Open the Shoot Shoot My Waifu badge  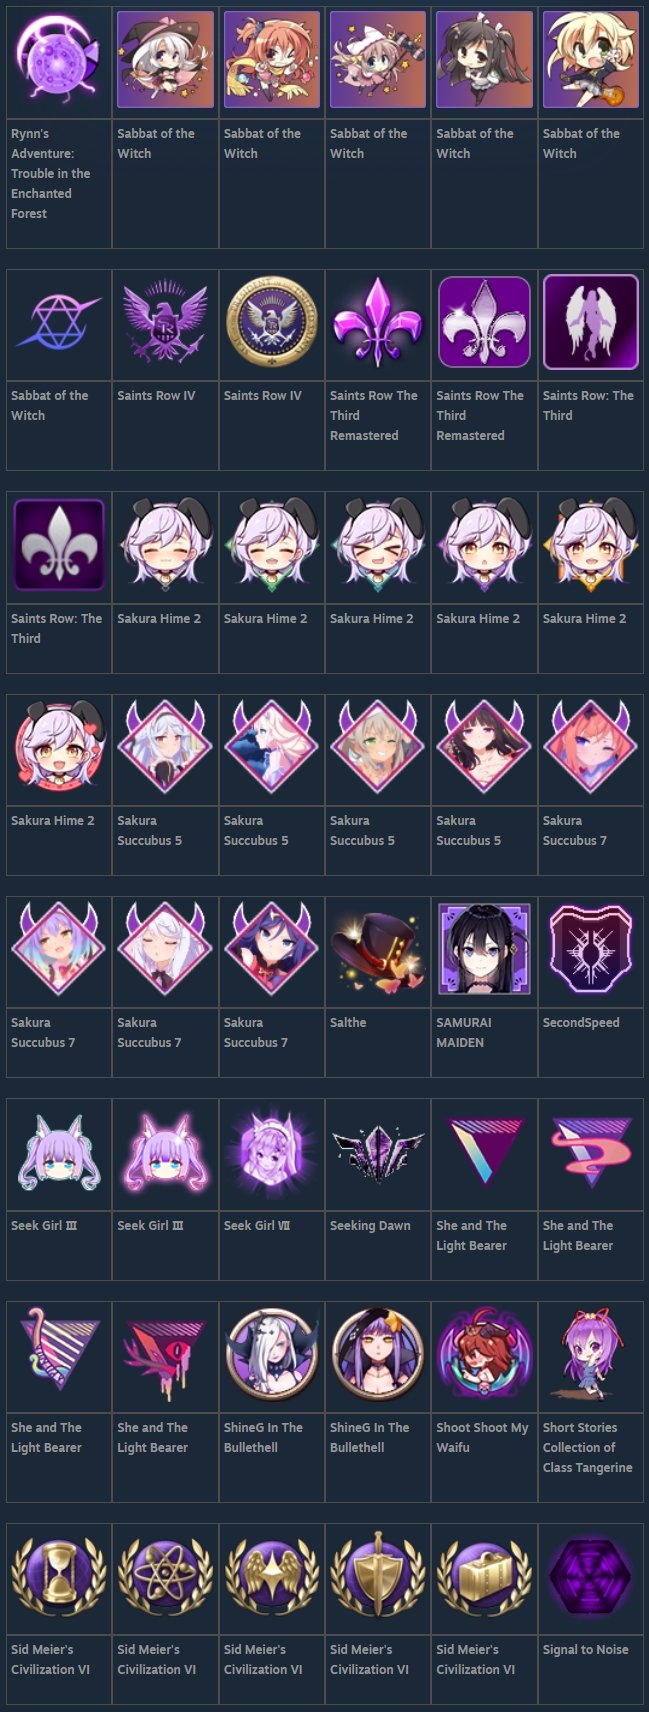(484, 1354)
